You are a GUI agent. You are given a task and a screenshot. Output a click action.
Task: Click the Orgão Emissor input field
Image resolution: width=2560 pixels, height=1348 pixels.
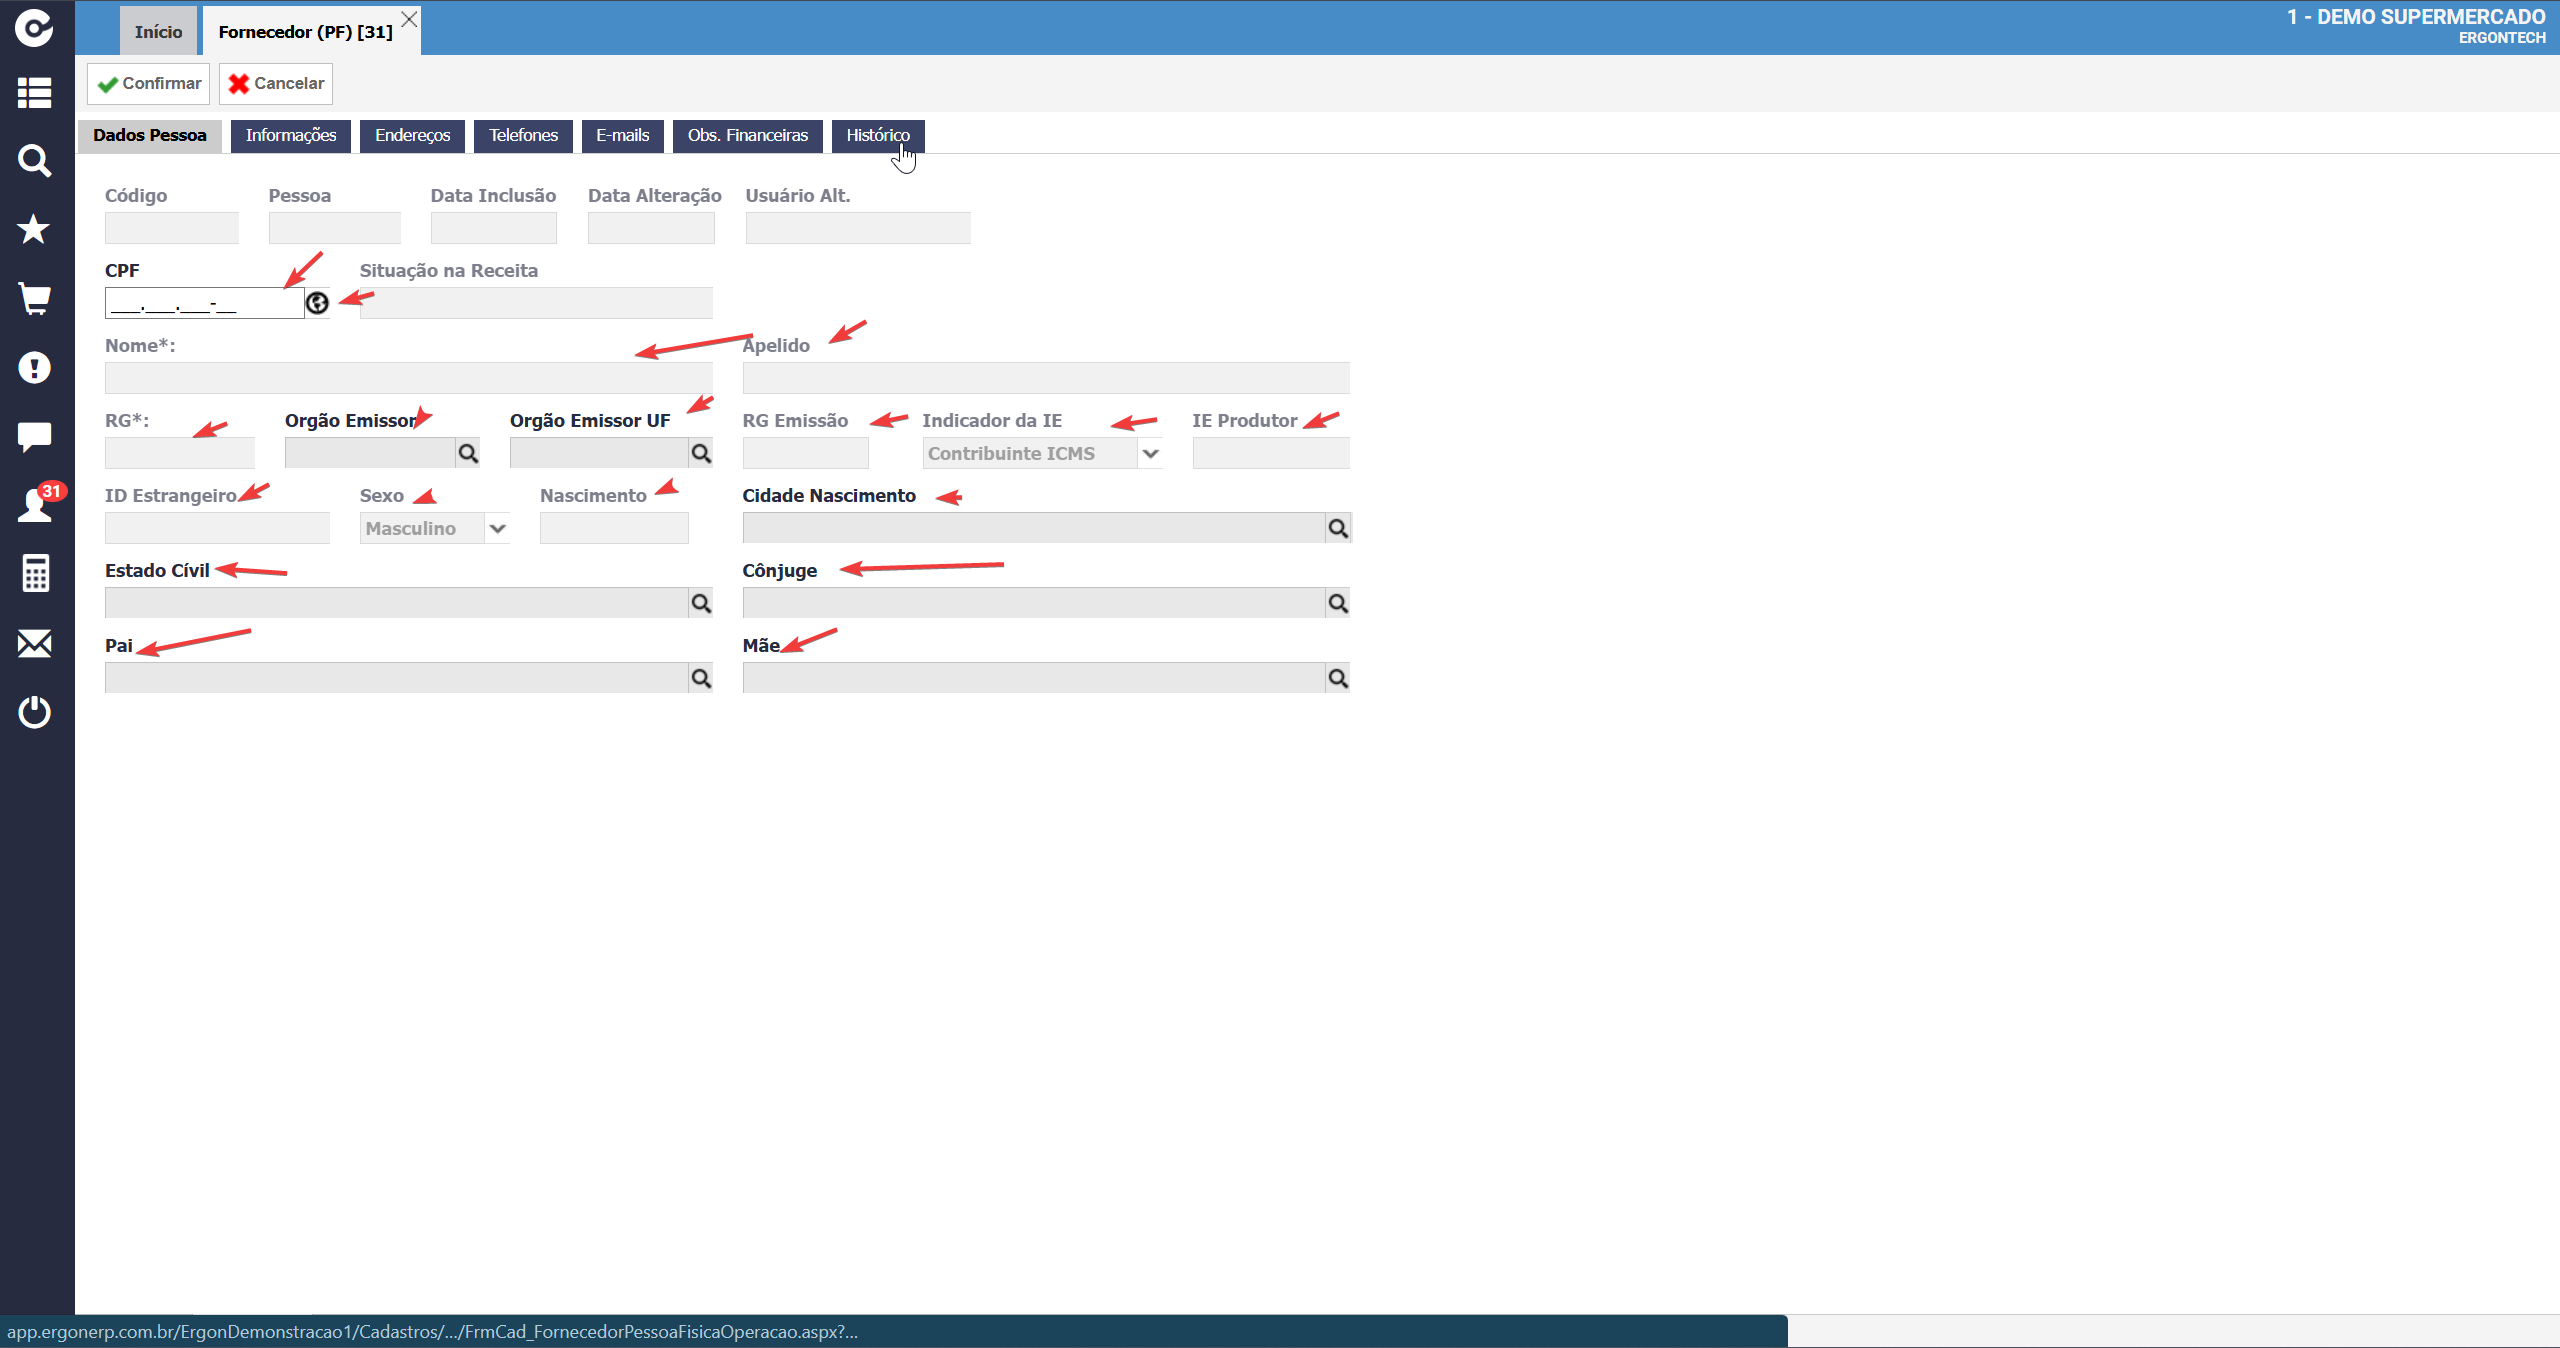click(370, 453)
